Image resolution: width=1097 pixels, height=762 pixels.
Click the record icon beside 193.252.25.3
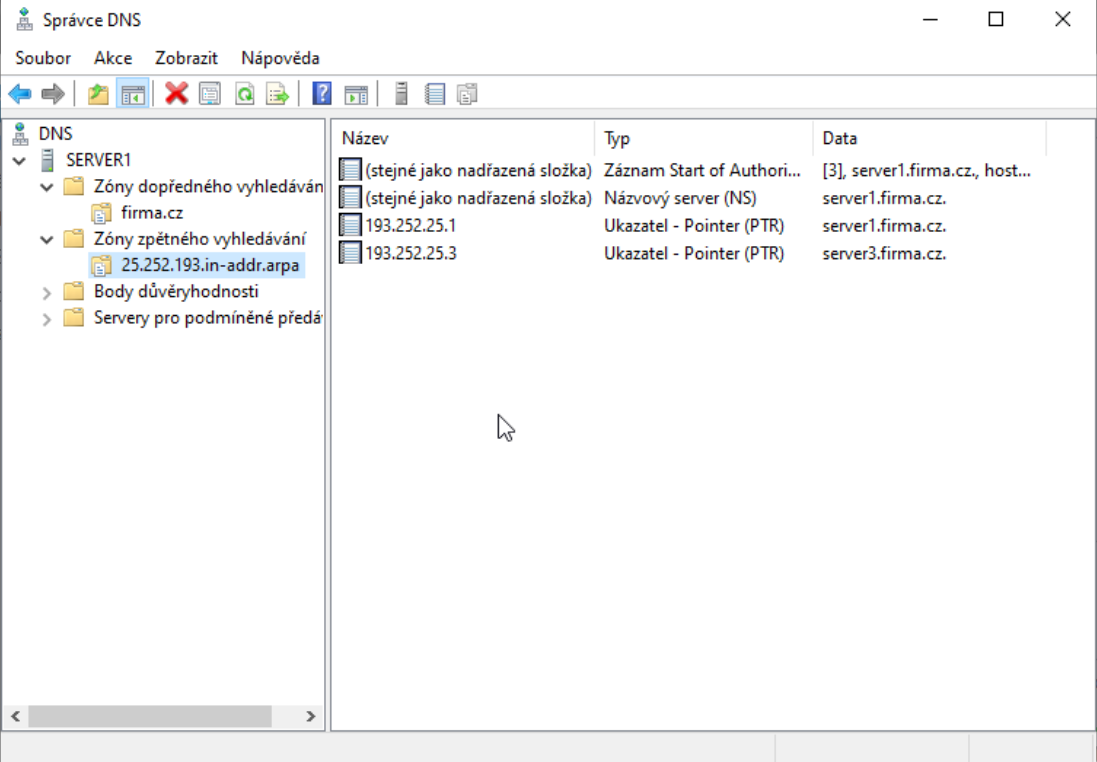pos(350,253)
